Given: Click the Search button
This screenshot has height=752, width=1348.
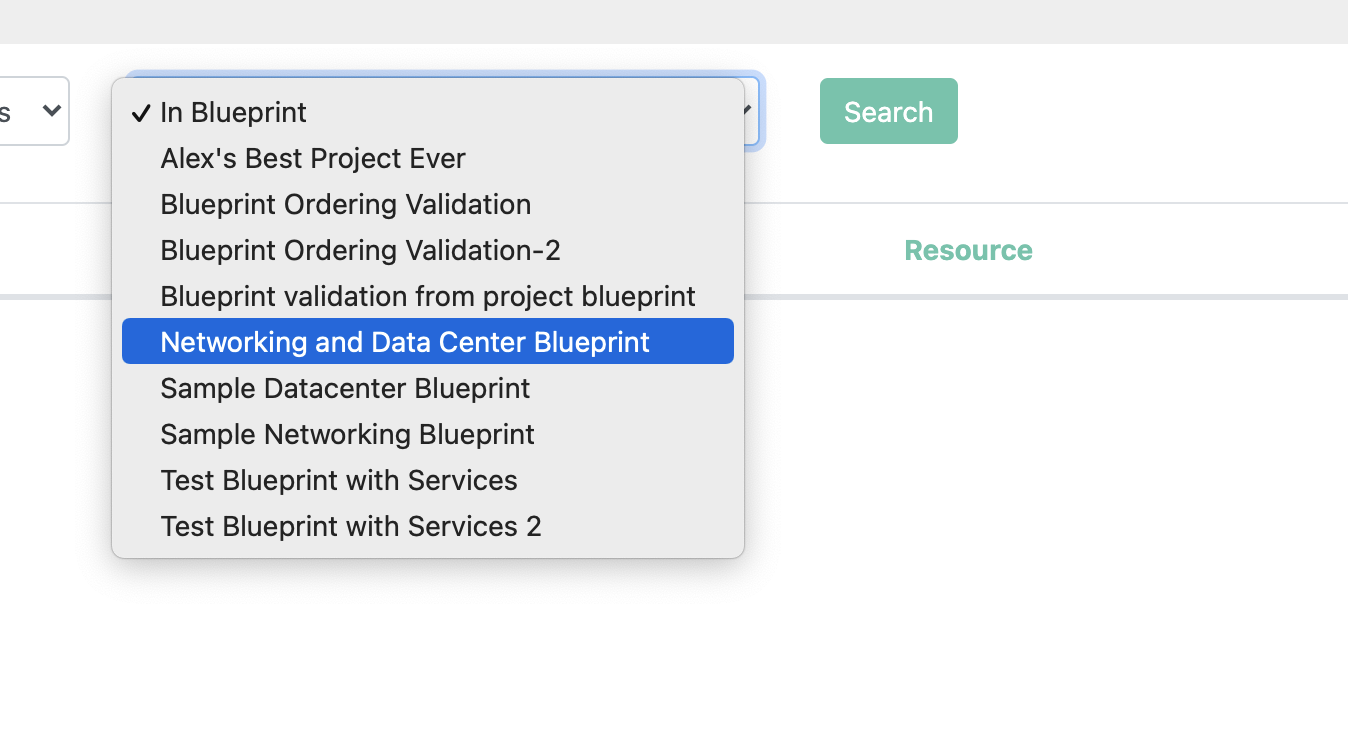Looking at the screenshot, I should [888, 111].
